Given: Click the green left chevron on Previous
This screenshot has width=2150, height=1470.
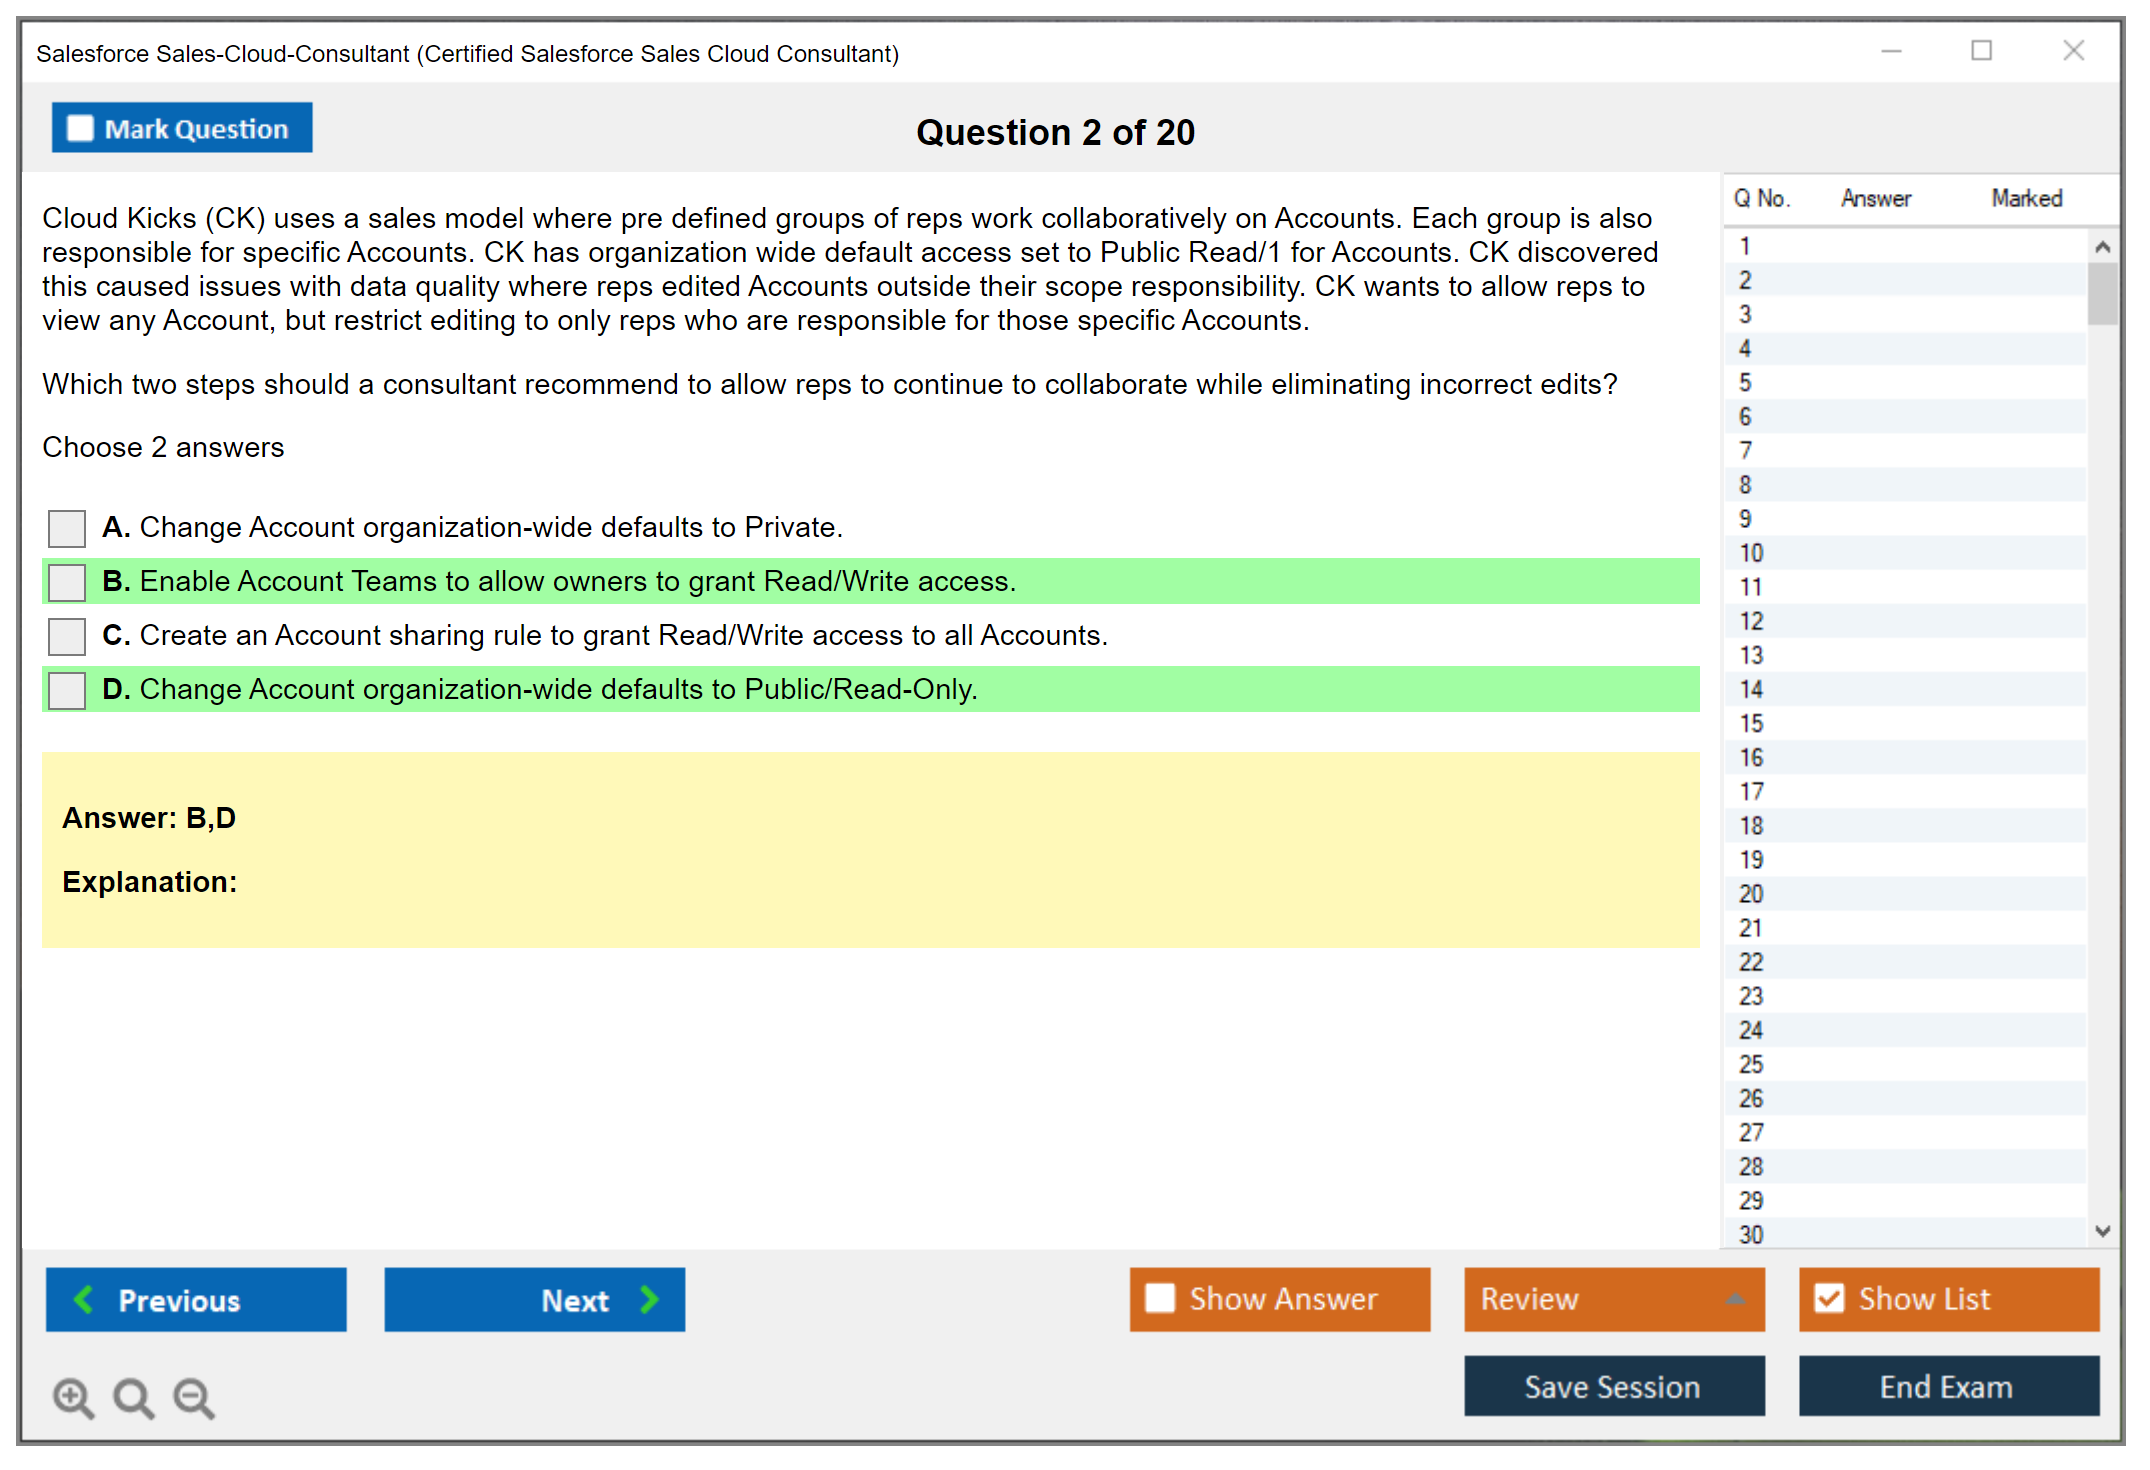Looking at the screenshot, I should point(84,1299).
